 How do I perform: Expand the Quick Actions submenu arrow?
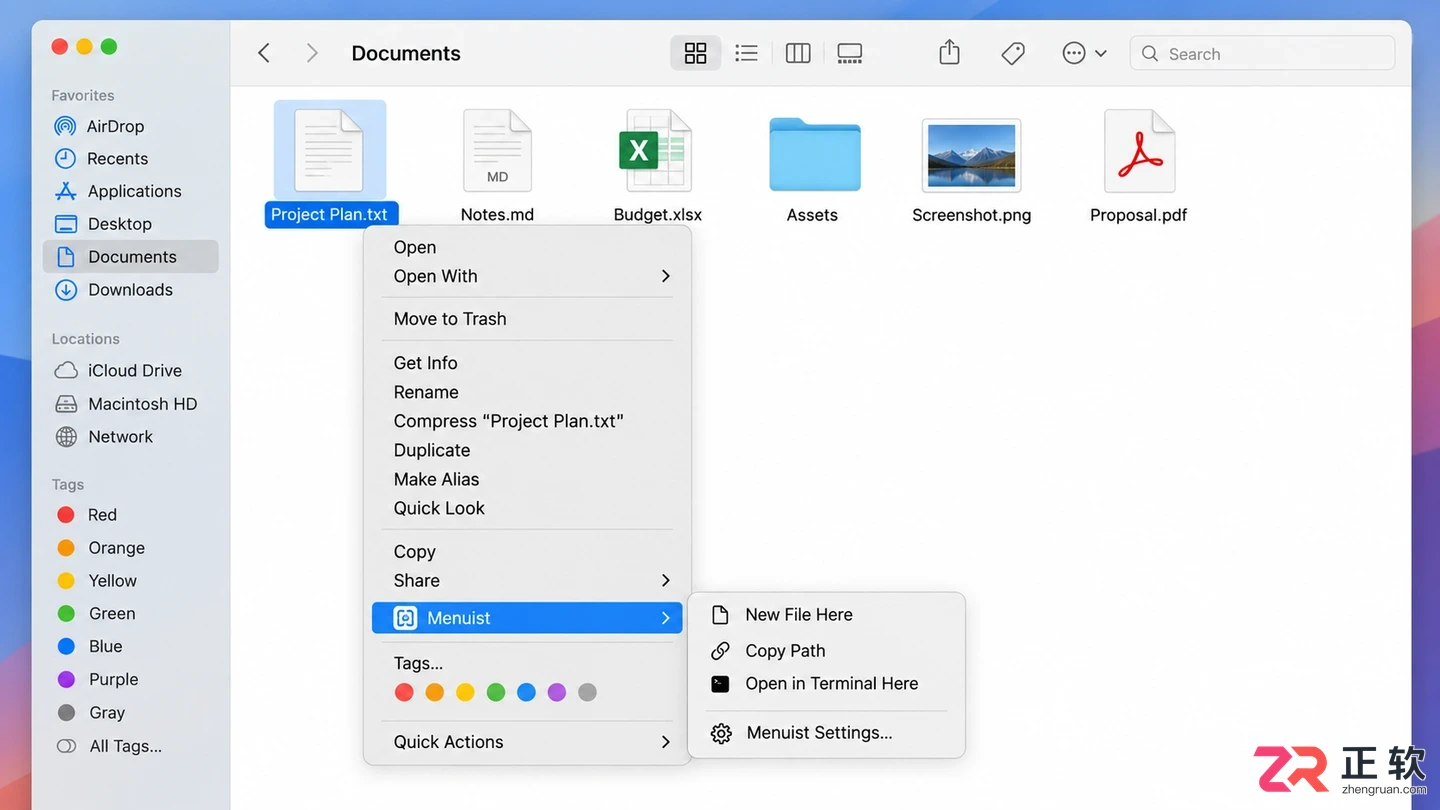coord(666,742)
